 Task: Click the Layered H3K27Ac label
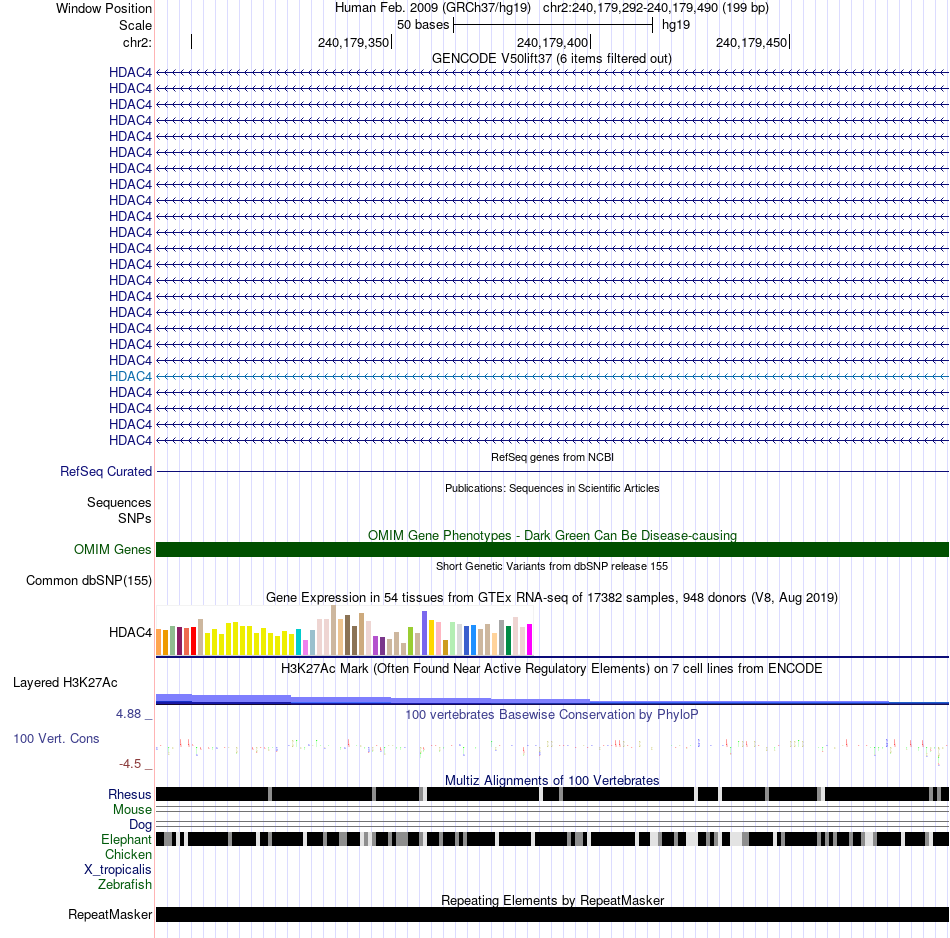65,683
